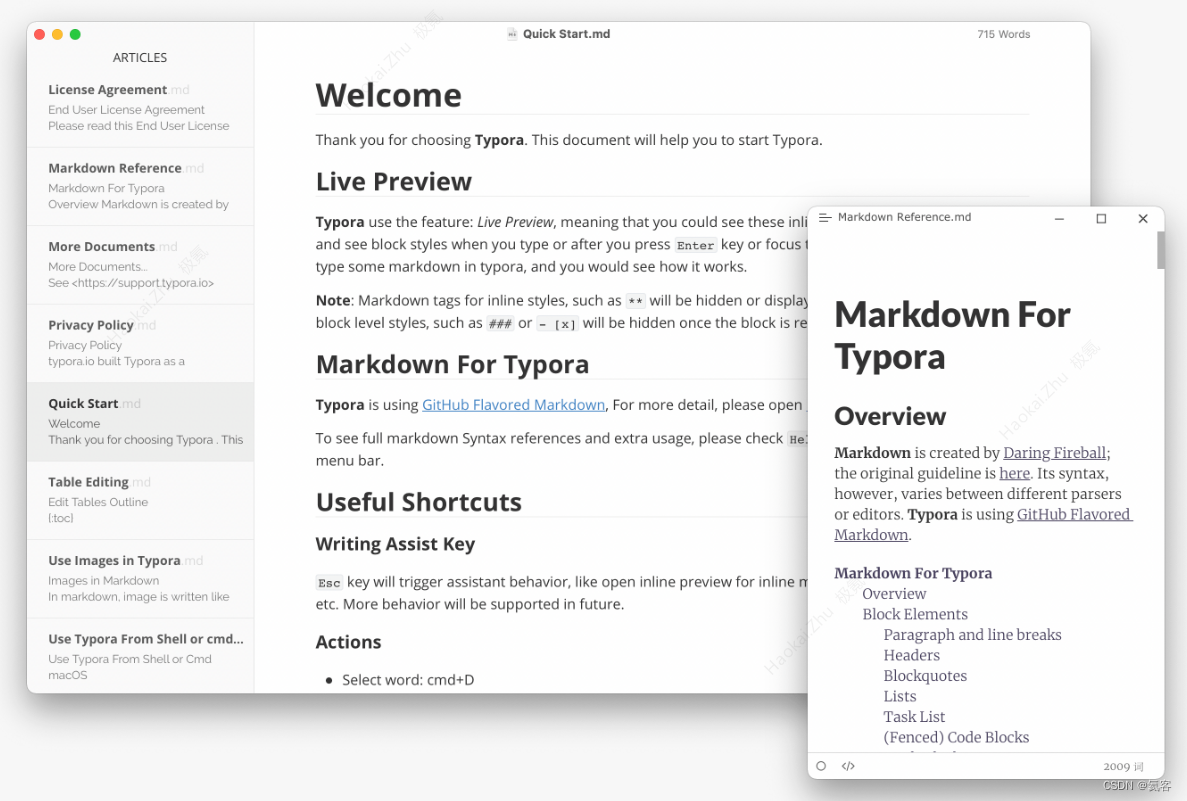The width and height of the screenshot is (1187, 801).
Task: Open Table Editing article in sidebar
Action: click(140, 500)
